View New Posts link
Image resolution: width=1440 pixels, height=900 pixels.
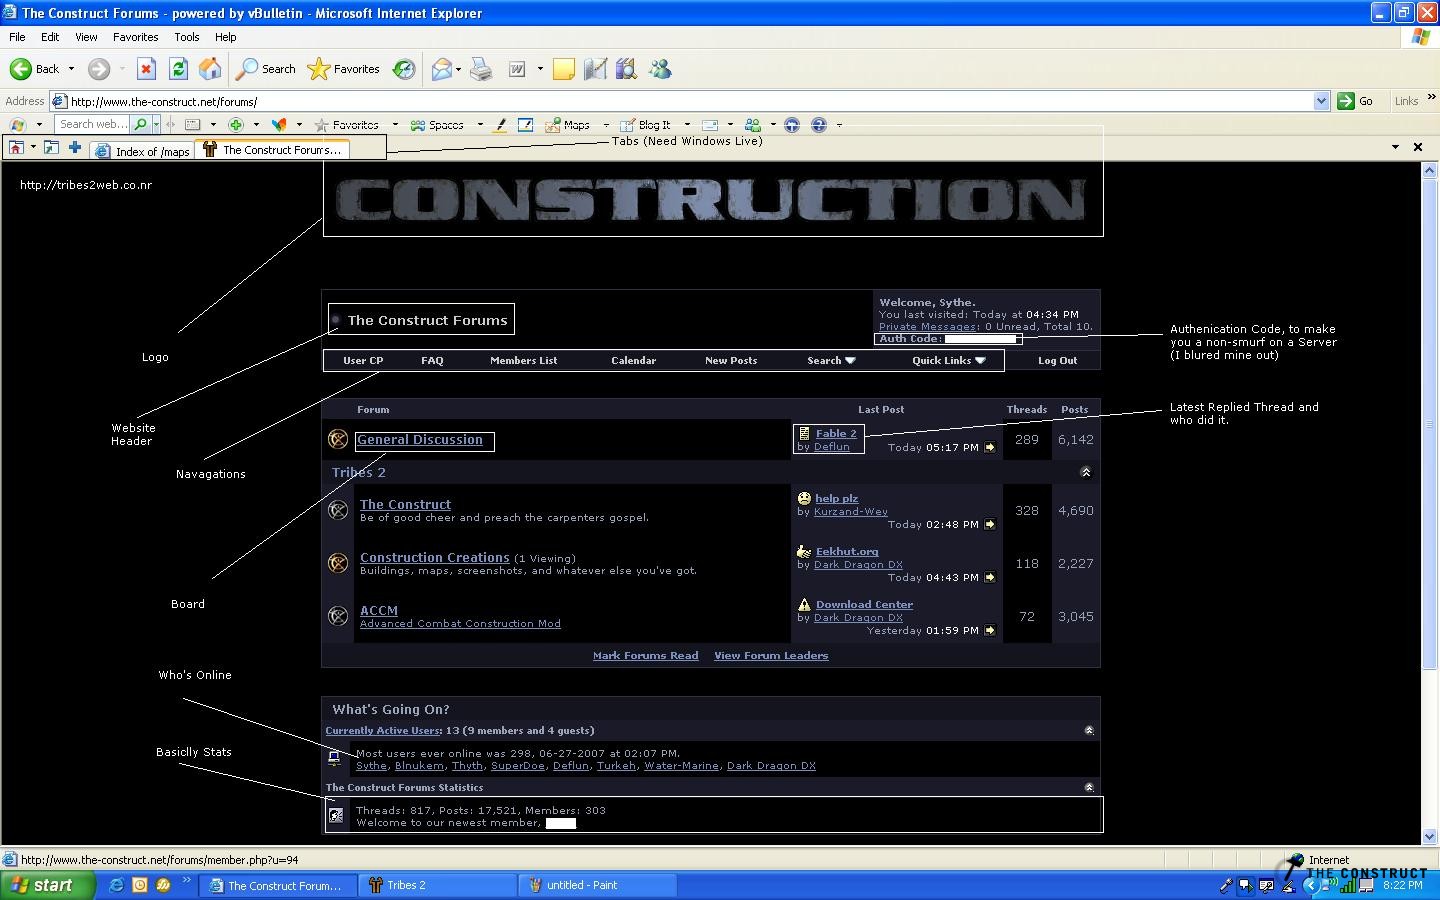pos(731,361)
